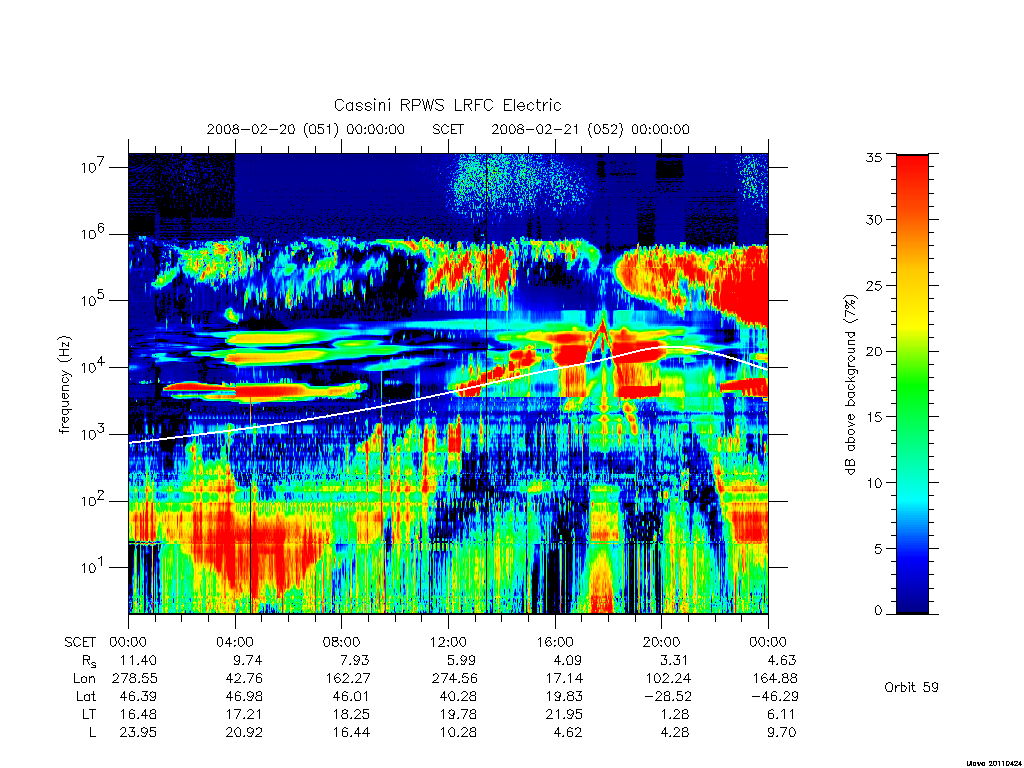Click the colorbar tick value 35

tap(873, 157)
